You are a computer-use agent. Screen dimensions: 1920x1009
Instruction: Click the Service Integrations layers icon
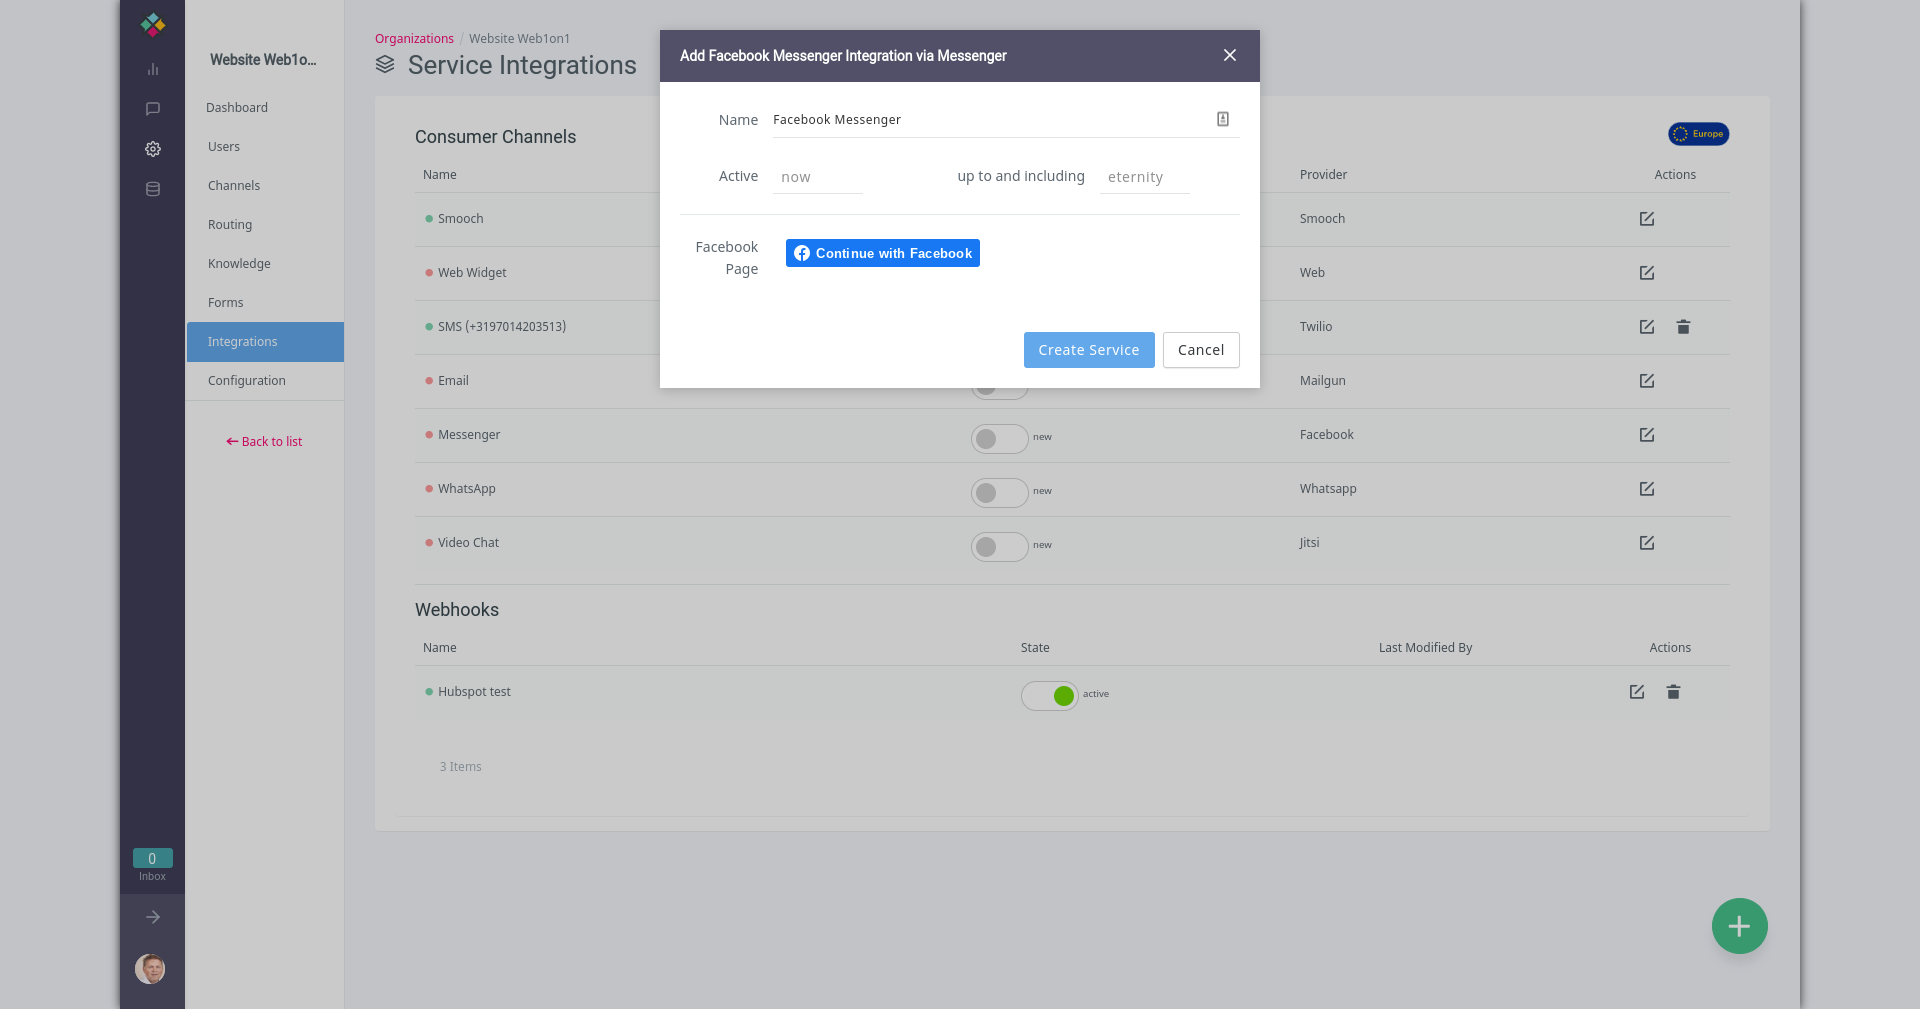click(385, 65)
